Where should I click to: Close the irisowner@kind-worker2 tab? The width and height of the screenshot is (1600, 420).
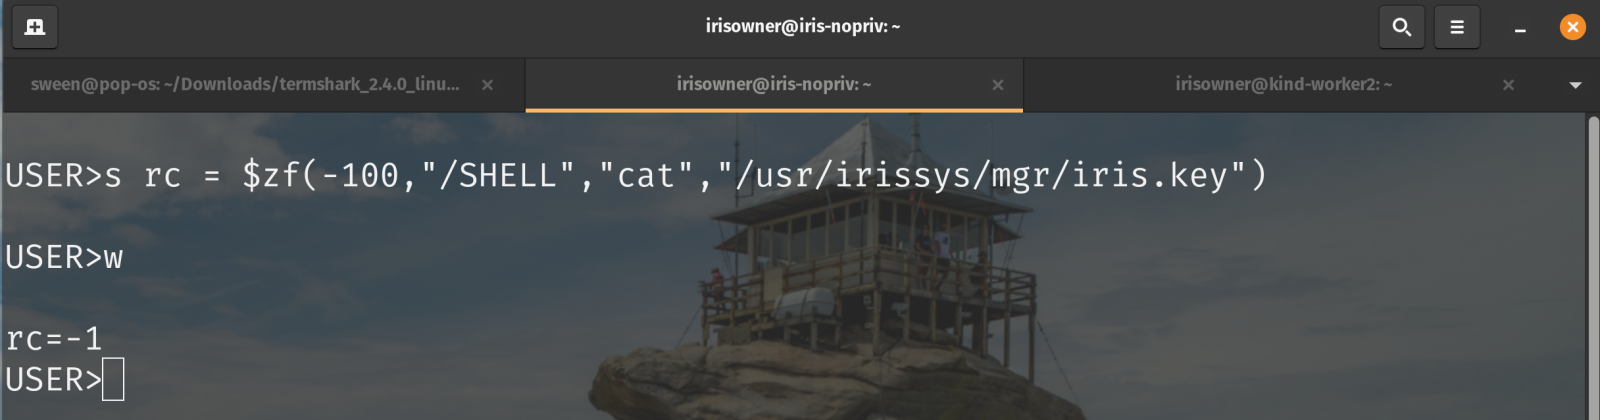(x=1508, y=85)
